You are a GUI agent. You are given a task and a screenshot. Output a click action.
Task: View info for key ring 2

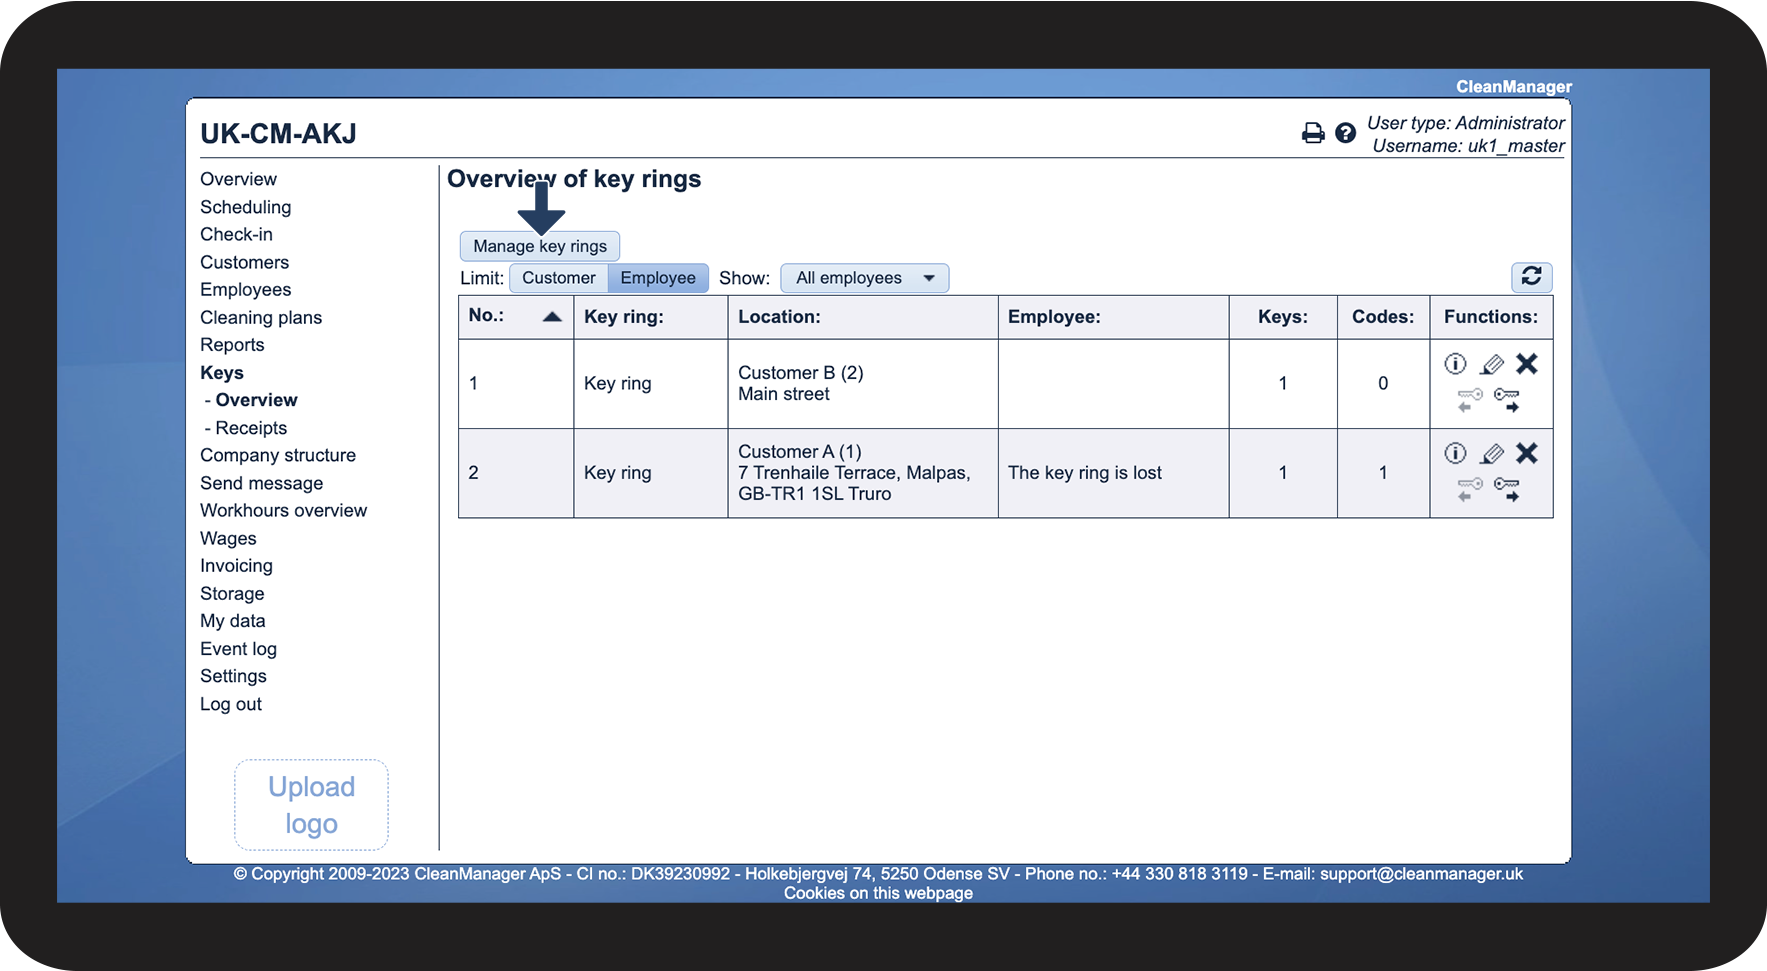coord(1455,454)
